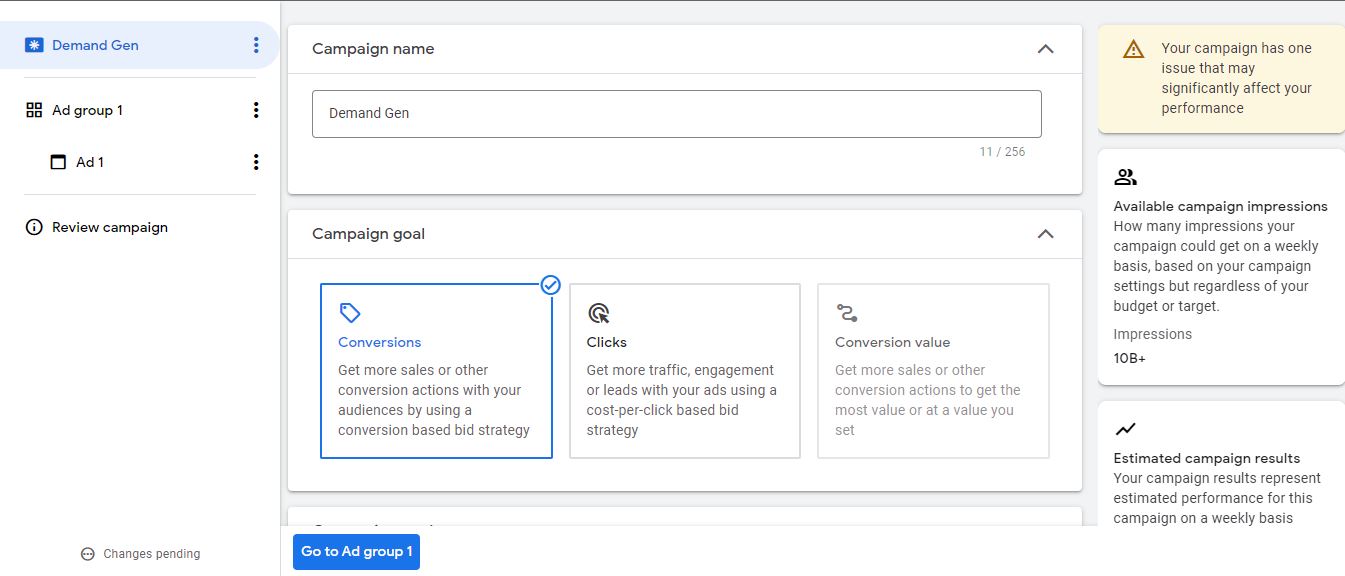1345x576 pixels.
Task: Open the Review campaign page
Action: pos(109,227)
